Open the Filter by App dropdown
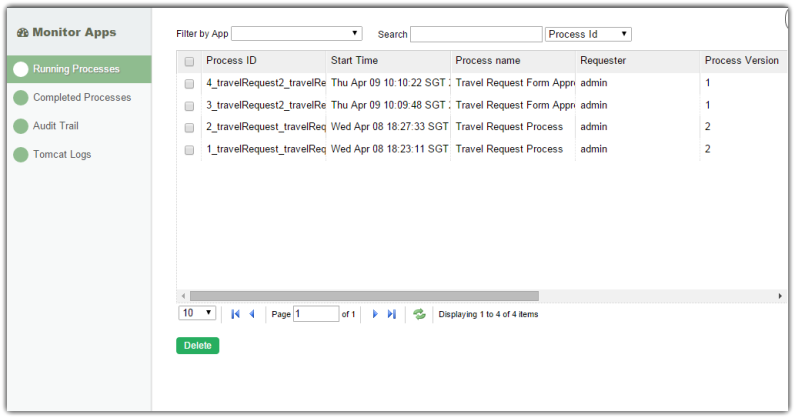 (297, 34)
